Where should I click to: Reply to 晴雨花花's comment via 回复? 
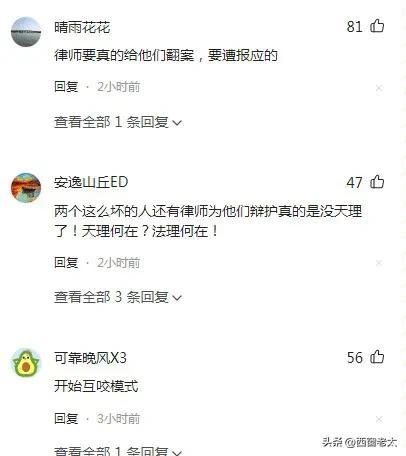66,87
